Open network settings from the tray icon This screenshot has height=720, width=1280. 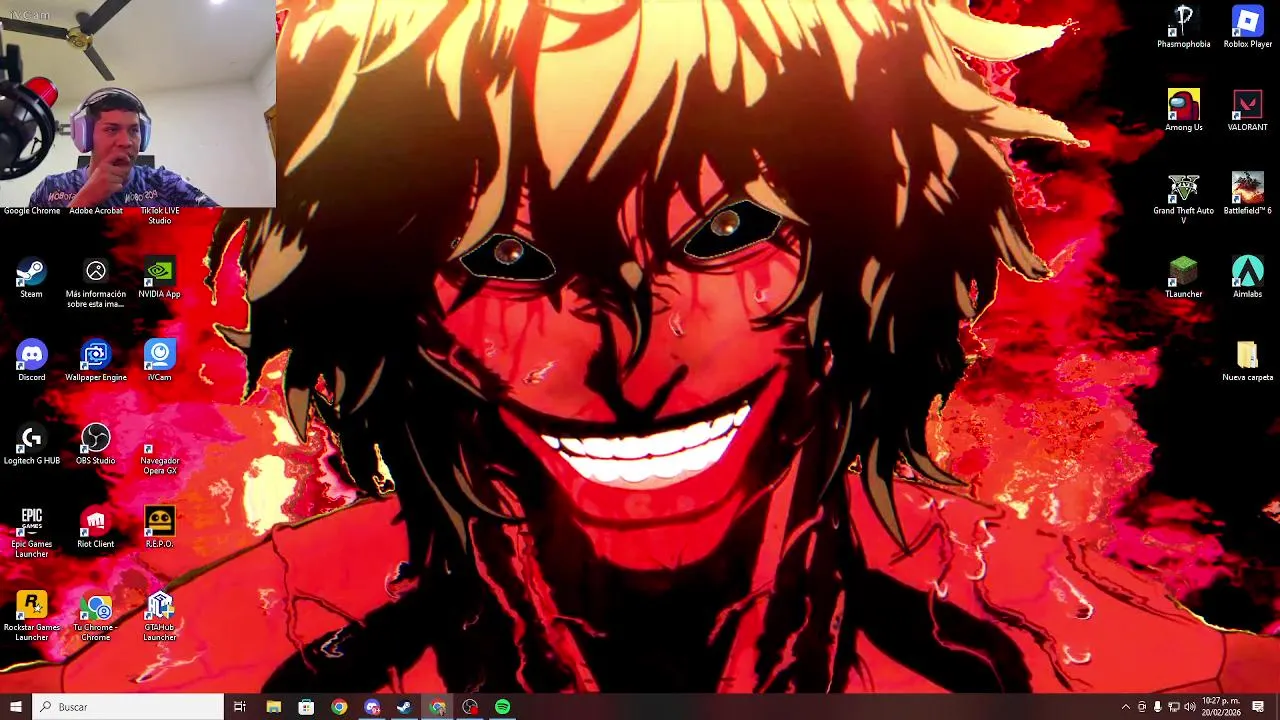pyautogui.click(x=1174, y=707)
